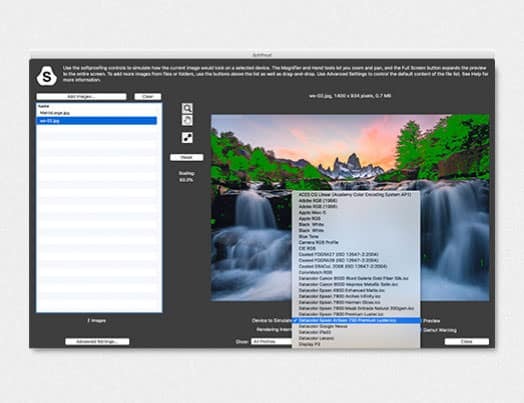524x403 pixels.
Task: Select the checked highlighted Datacolor Epson profile
Action: point(356,320)
